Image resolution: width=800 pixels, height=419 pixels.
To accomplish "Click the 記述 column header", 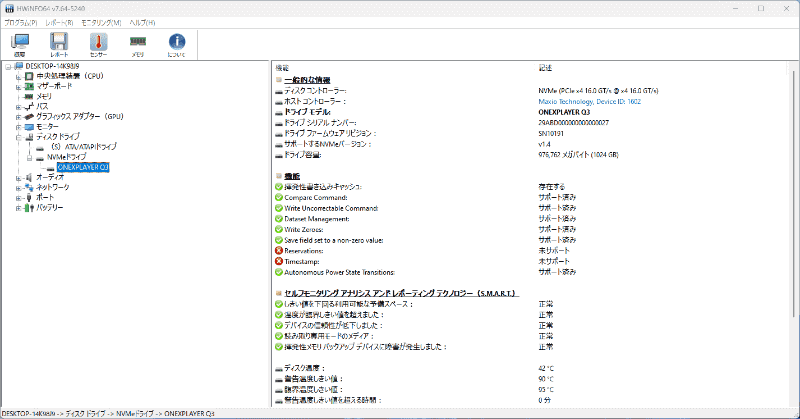I will pyautogui.click(x=545, y=68).
